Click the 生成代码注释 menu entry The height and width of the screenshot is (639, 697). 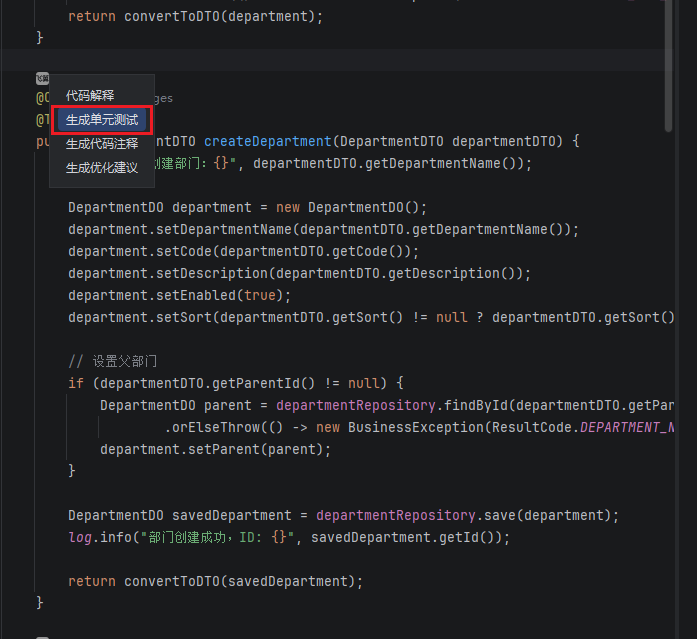pos(102,144)
